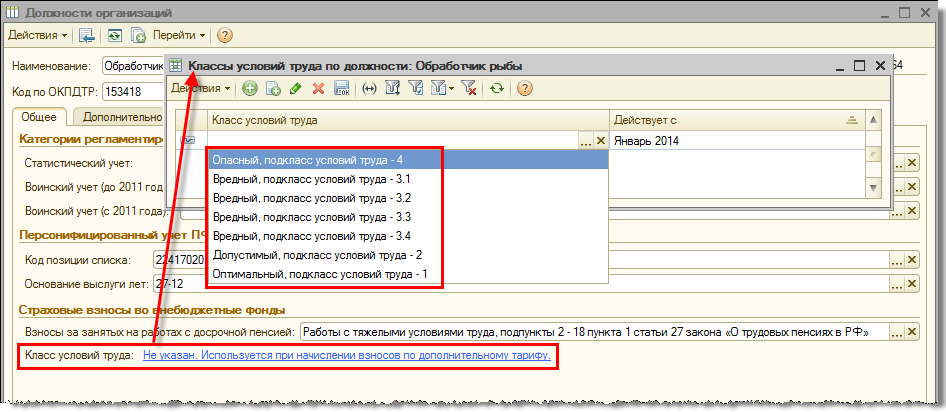Click the Set date interval icon
The image size is (946, 412).
369,89
